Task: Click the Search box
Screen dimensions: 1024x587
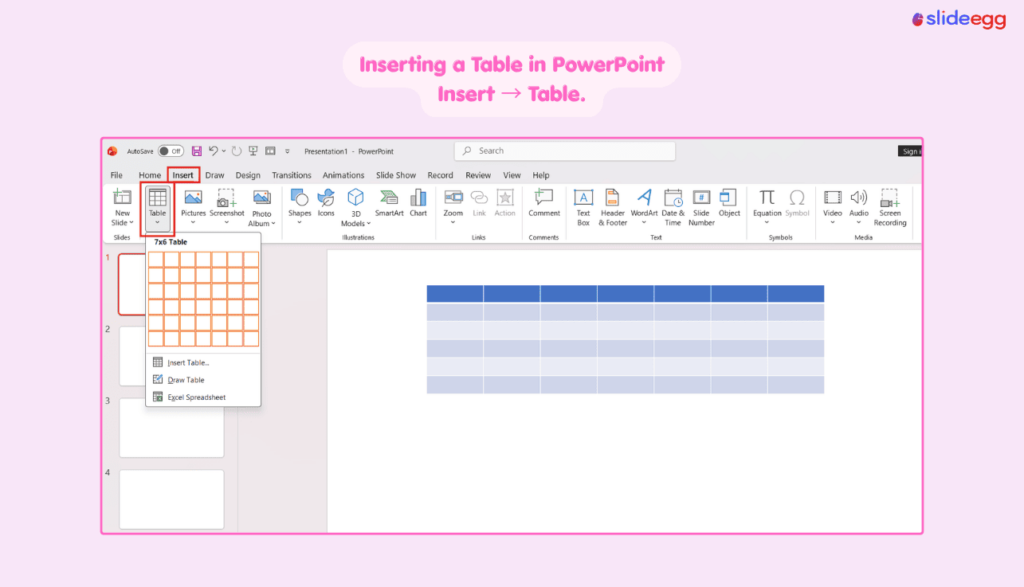Action: [565, 151]
